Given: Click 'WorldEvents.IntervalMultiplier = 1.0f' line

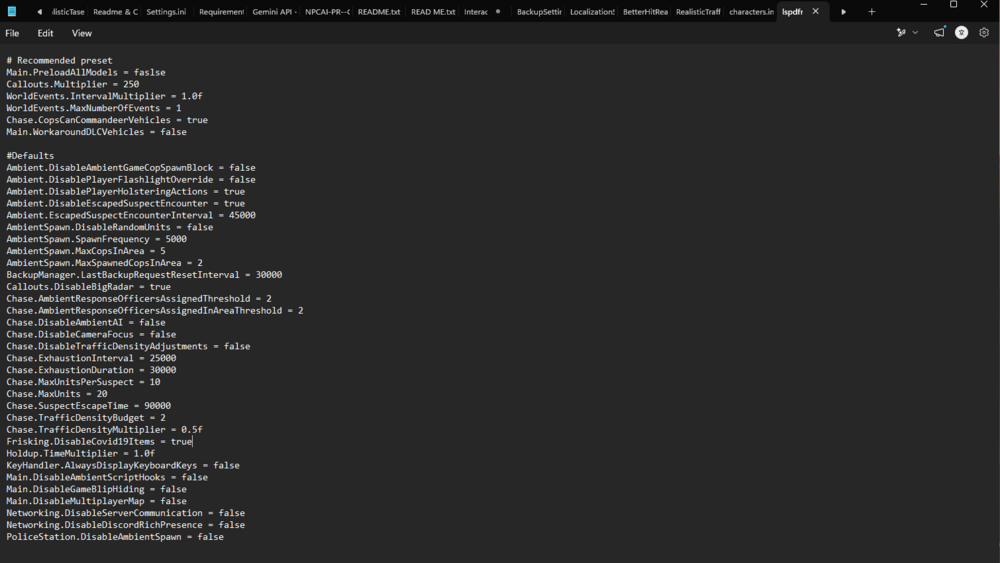Looking at the screenshot, I should (x=105, y=96).
